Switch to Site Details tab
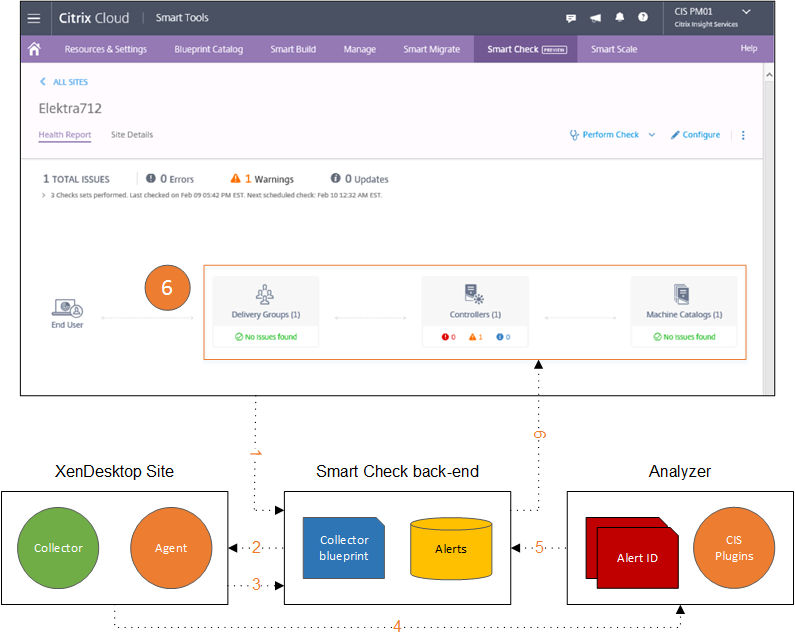795x644 pixels. click(132, 135)
